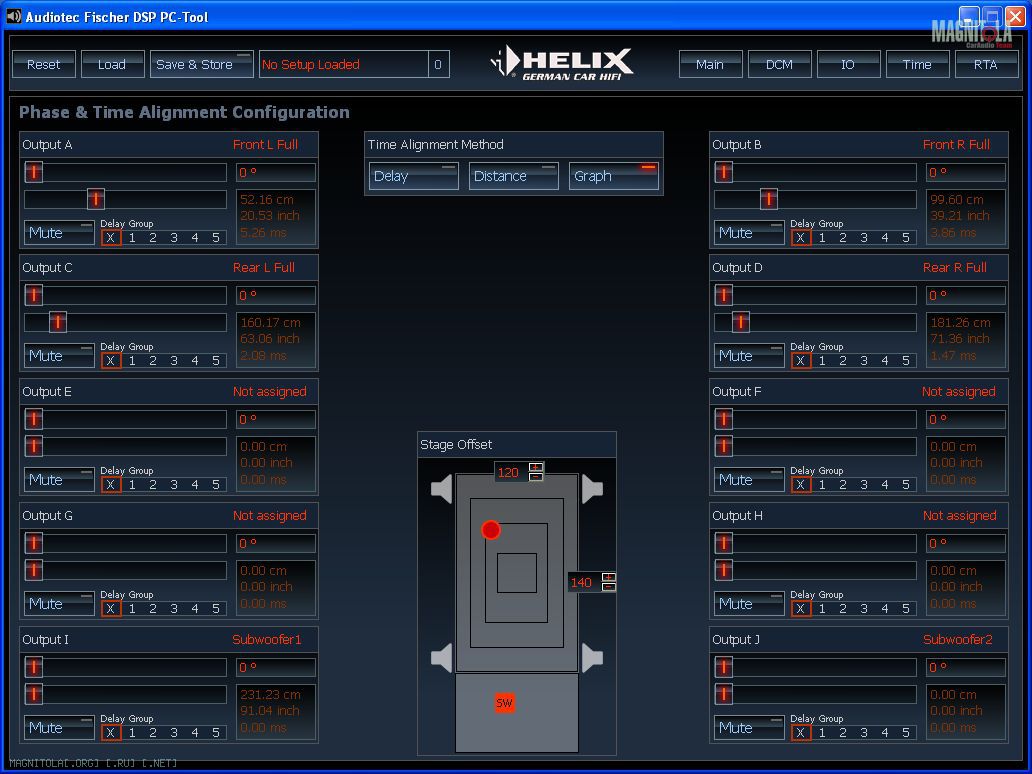This screenshot has height=774, width=1032.
Task: Mute Output A
Action: coord(59,232)
